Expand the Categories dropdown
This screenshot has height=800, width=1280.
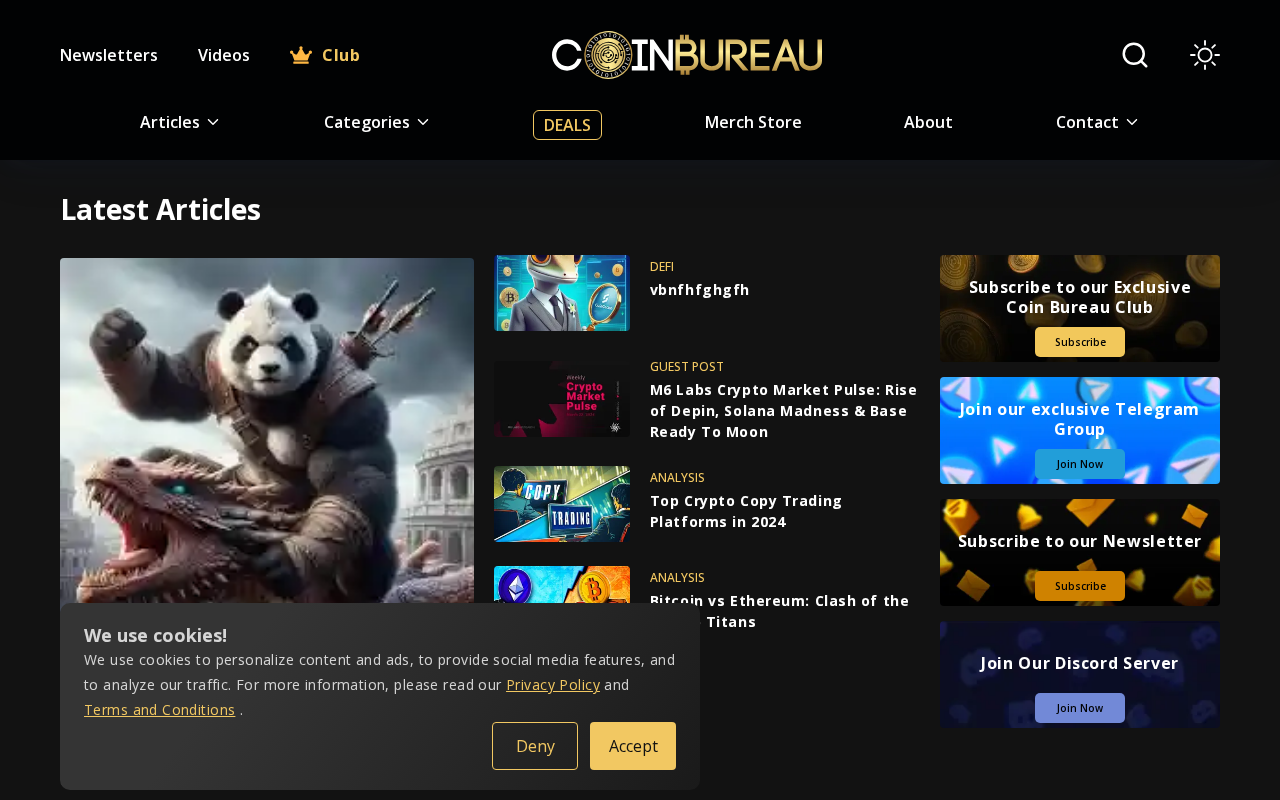[376, 122]
